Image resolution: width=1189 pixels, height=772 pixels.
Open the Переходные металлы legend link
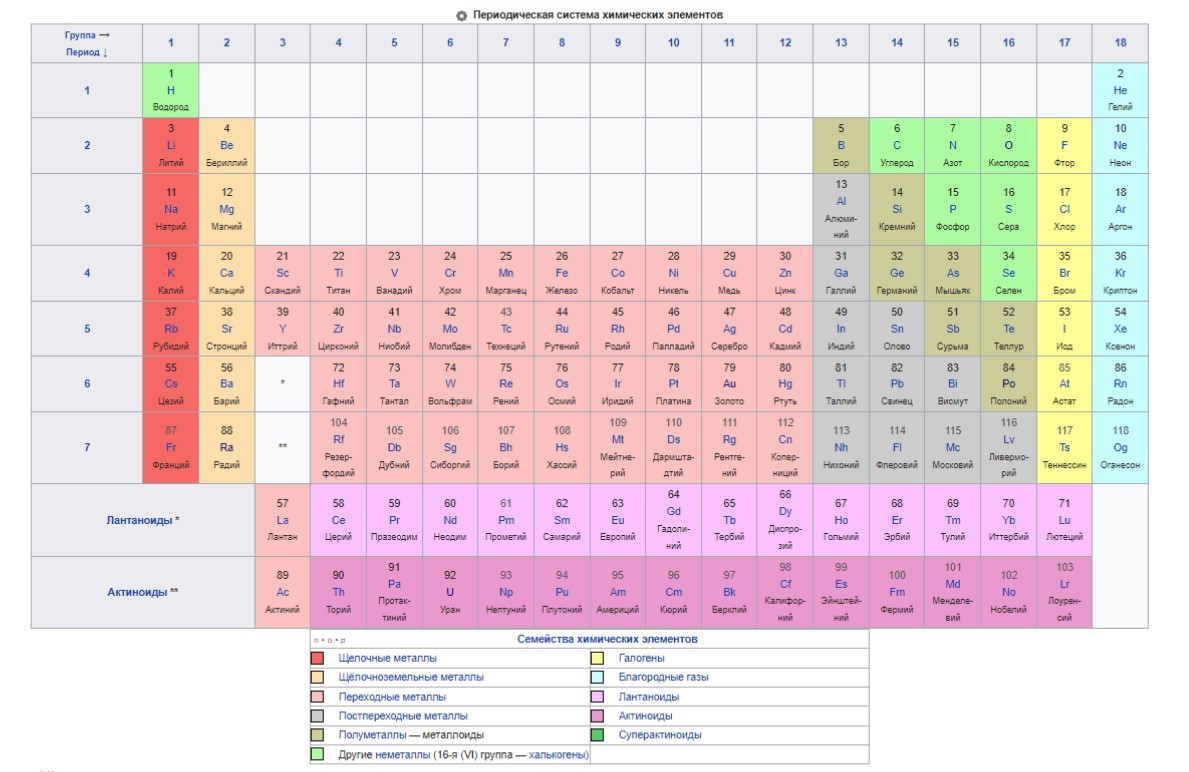point(392,697)
